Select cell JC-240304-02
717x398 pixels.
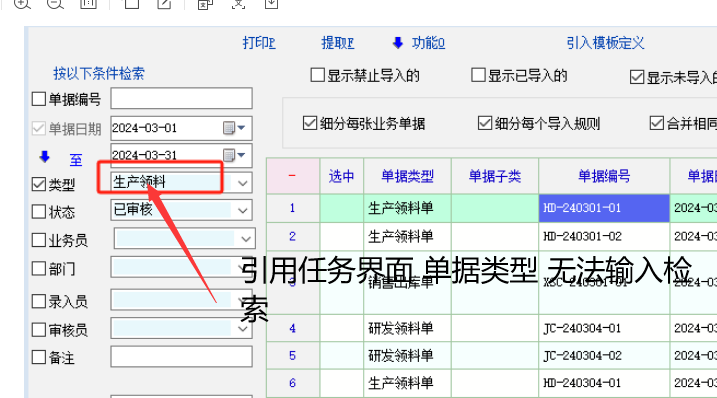pyautogui.click(x=604, y=355)
